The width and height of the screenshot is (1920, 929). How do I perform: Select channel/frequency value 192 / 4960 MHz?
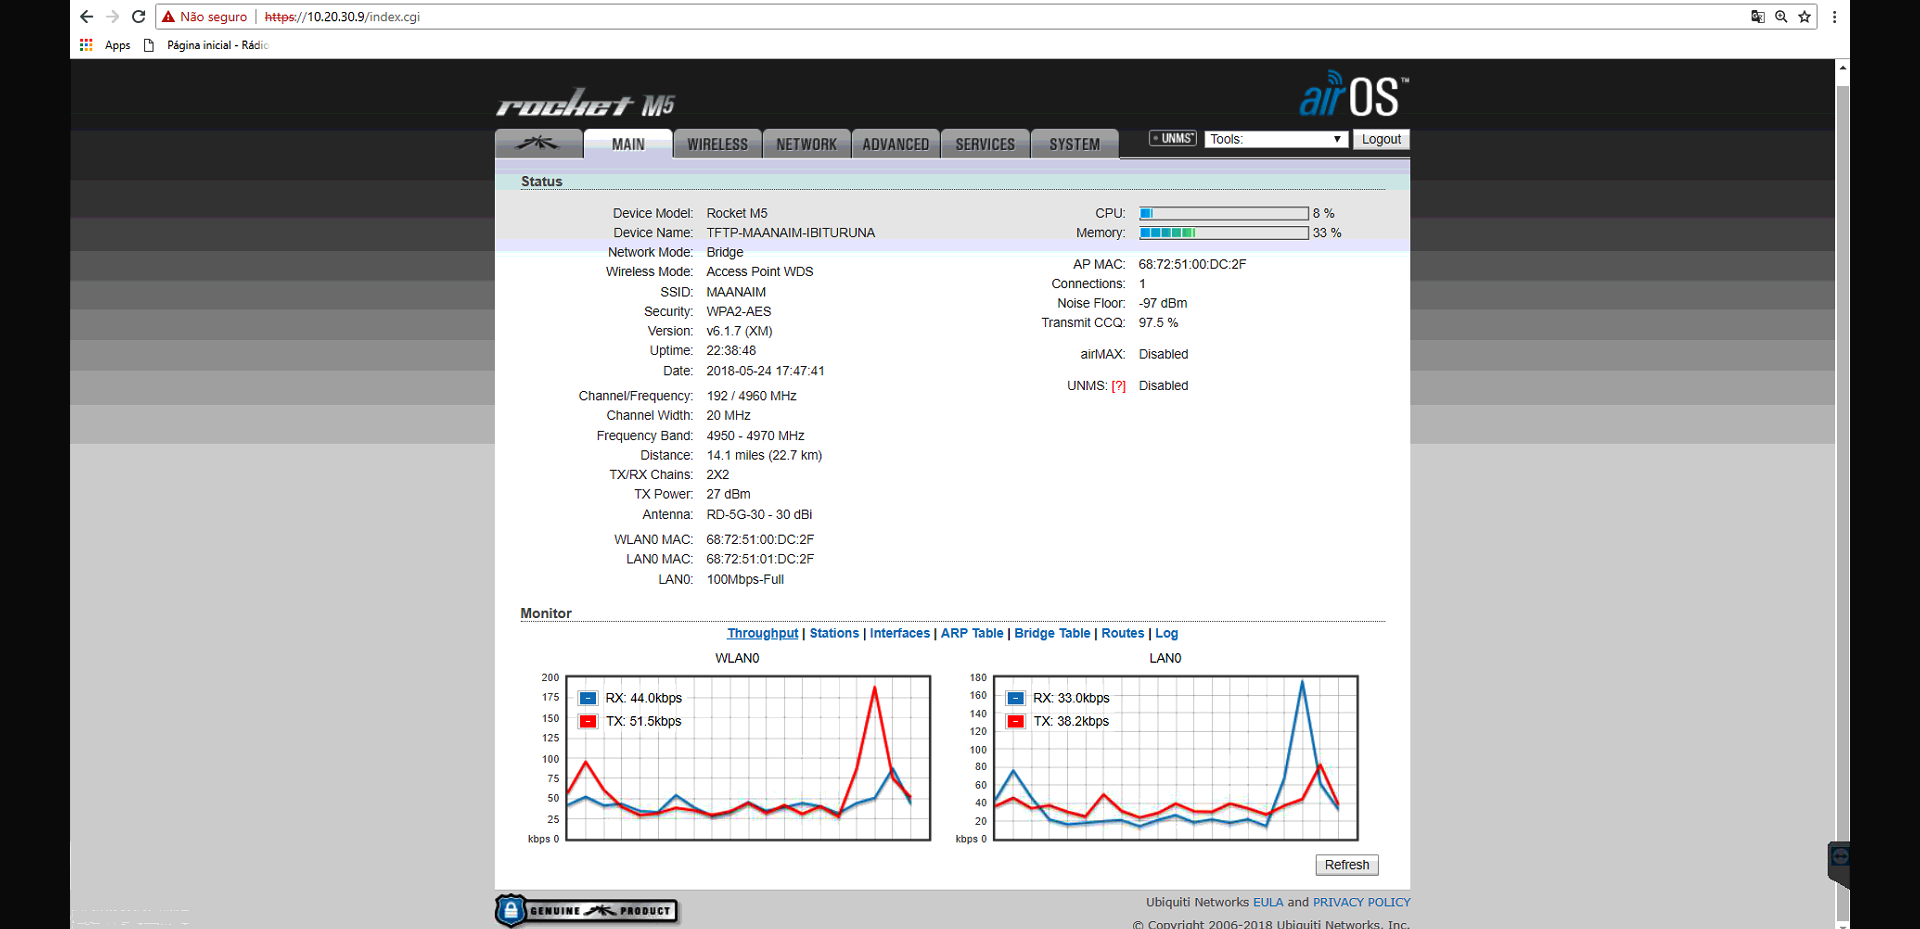[751, 396]
